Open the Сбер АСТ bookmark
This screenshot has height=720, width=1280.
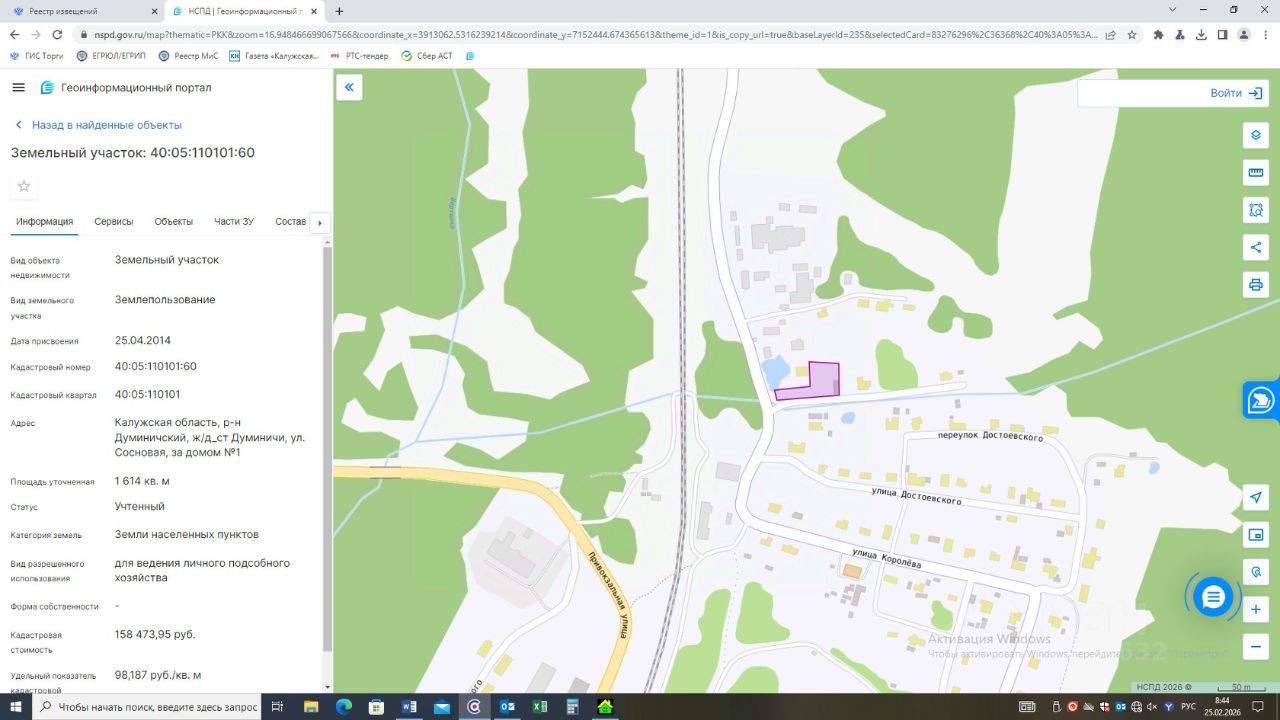tap(427, 56)
